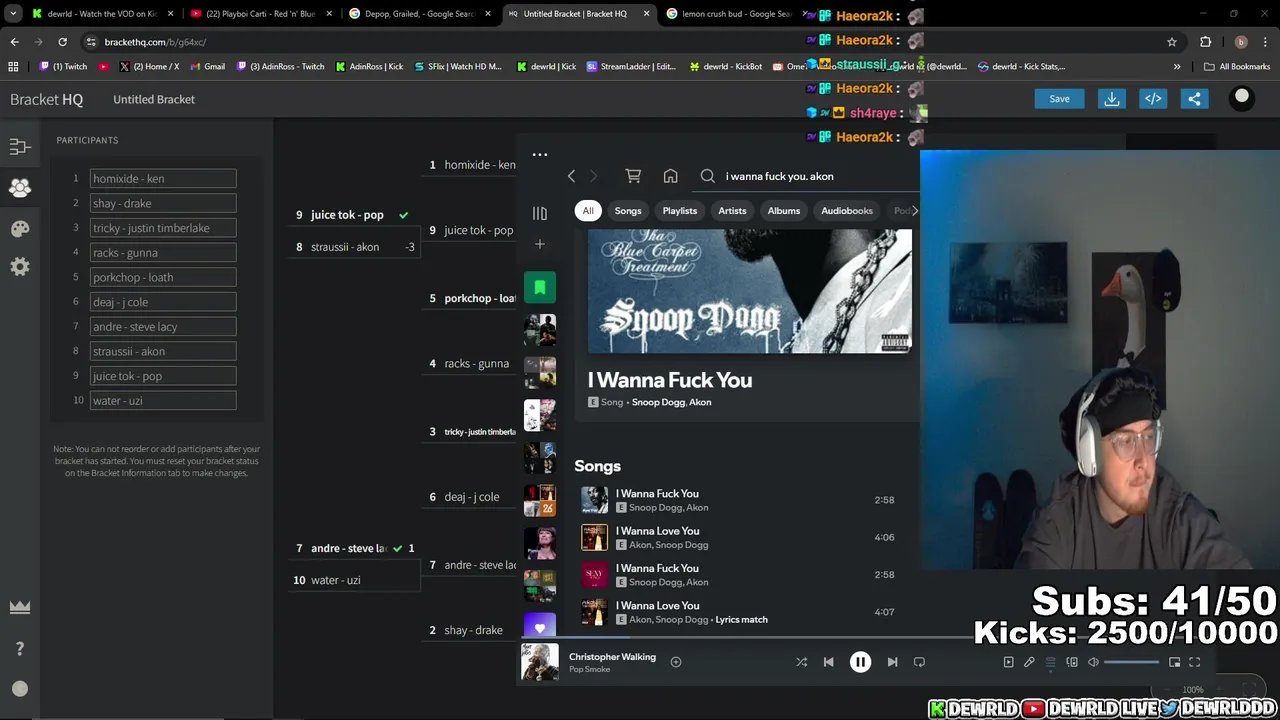Screen dimensions: 1280x720
Task: Open lyrics microphone icon in Spotify
Action: point(1029,662)
